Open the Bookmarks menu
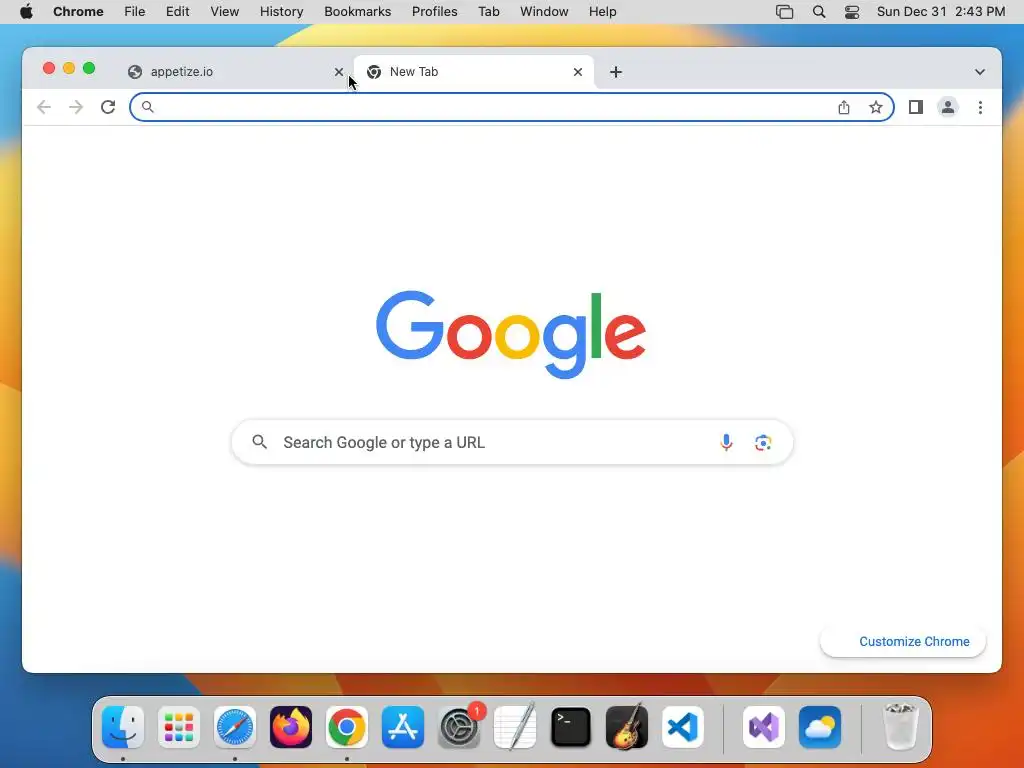This screenshot has height=768, width=1024. [357, 12]
